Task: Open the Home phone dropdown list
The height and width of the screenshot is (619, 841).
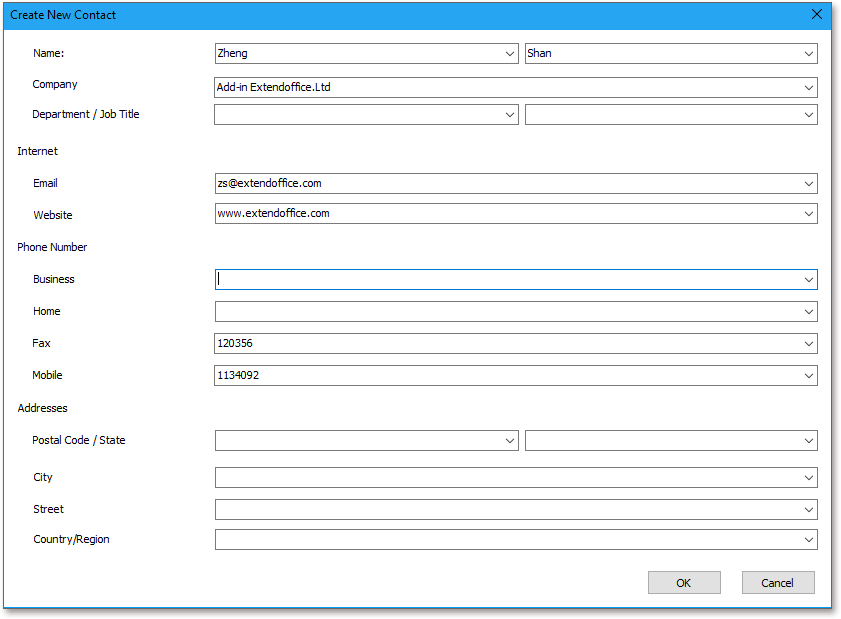Action: tap(808, 311)
